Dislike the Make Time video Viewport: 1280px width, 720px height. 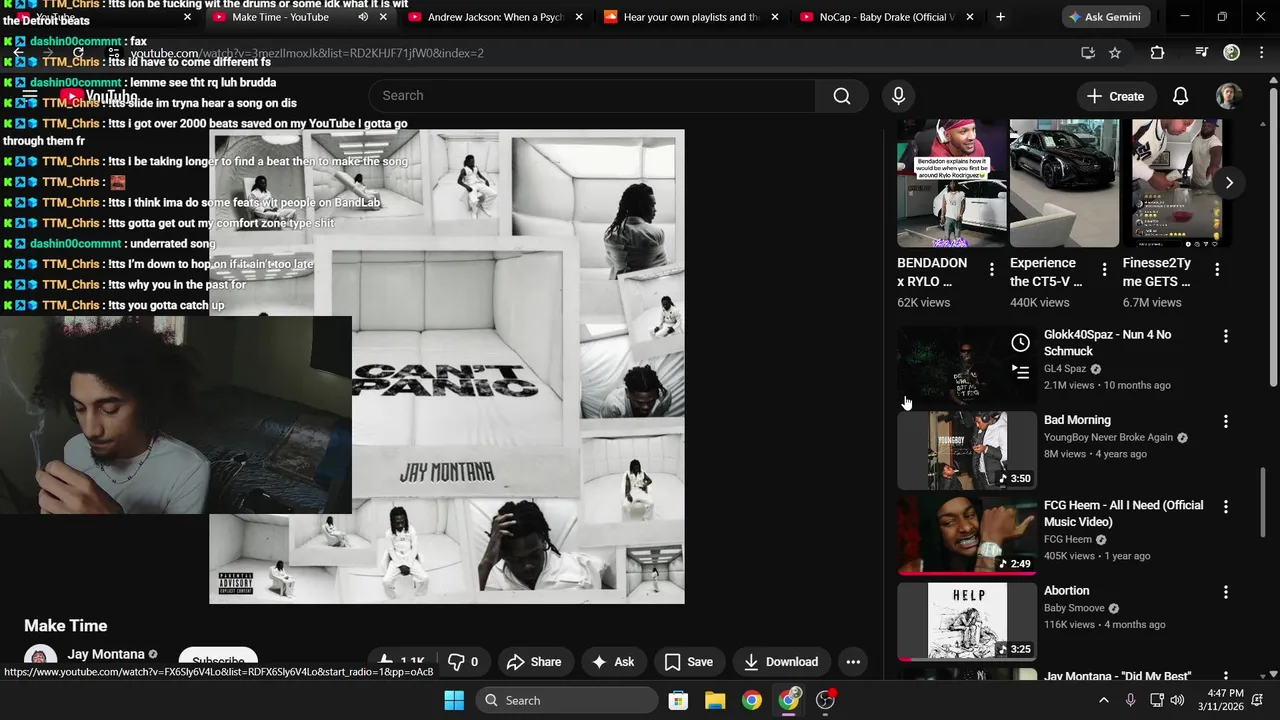(x=463, y=662)
